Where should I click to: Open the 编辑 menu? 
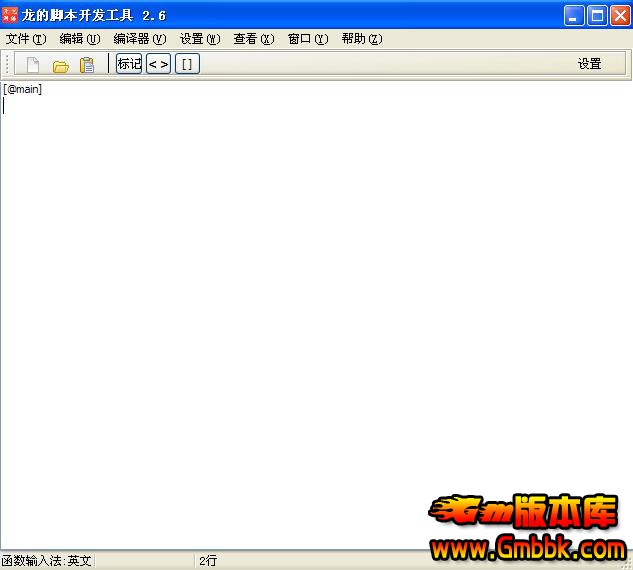[x=80, y=39]
